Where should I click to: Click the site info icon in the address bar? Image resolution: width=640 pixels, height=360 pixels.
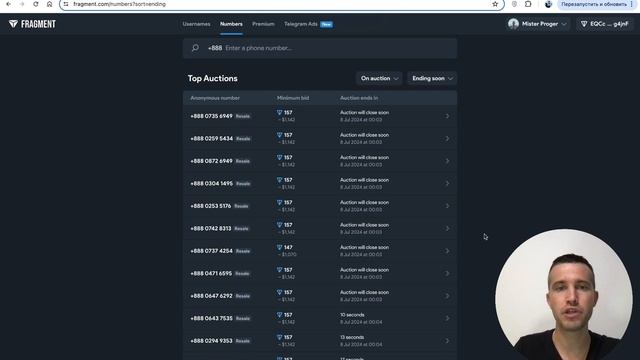[x=66, y=4]
